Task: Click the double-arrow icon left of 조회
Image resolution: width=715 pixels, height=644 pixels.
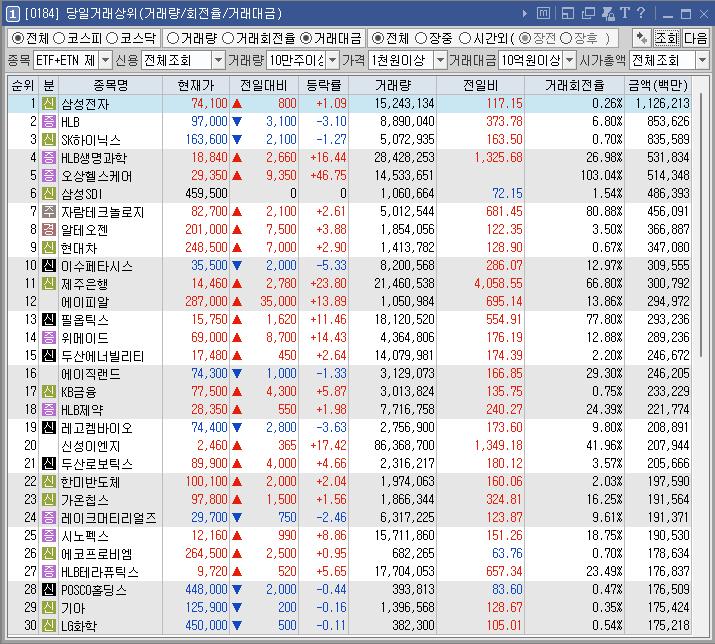Action: click(x=642, y=38)
